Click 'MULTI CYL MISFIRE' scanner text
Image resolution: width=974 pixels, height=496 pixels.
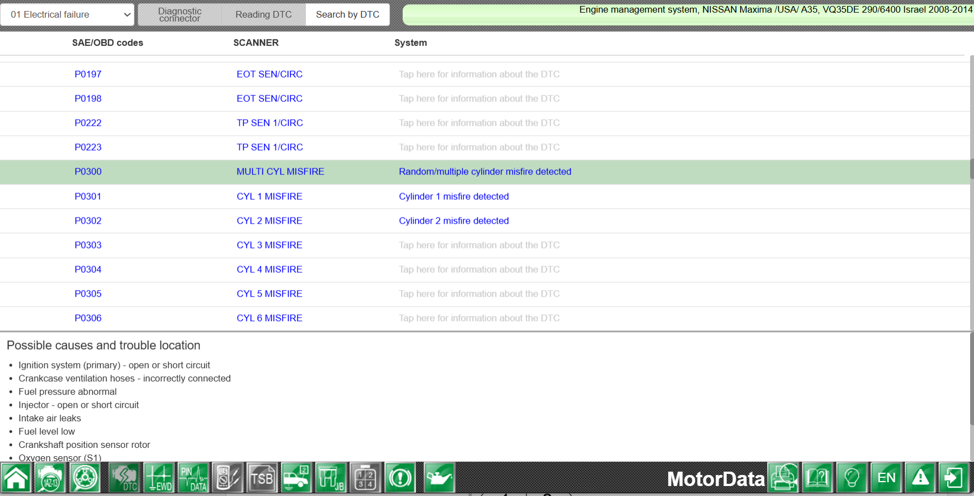280,172
